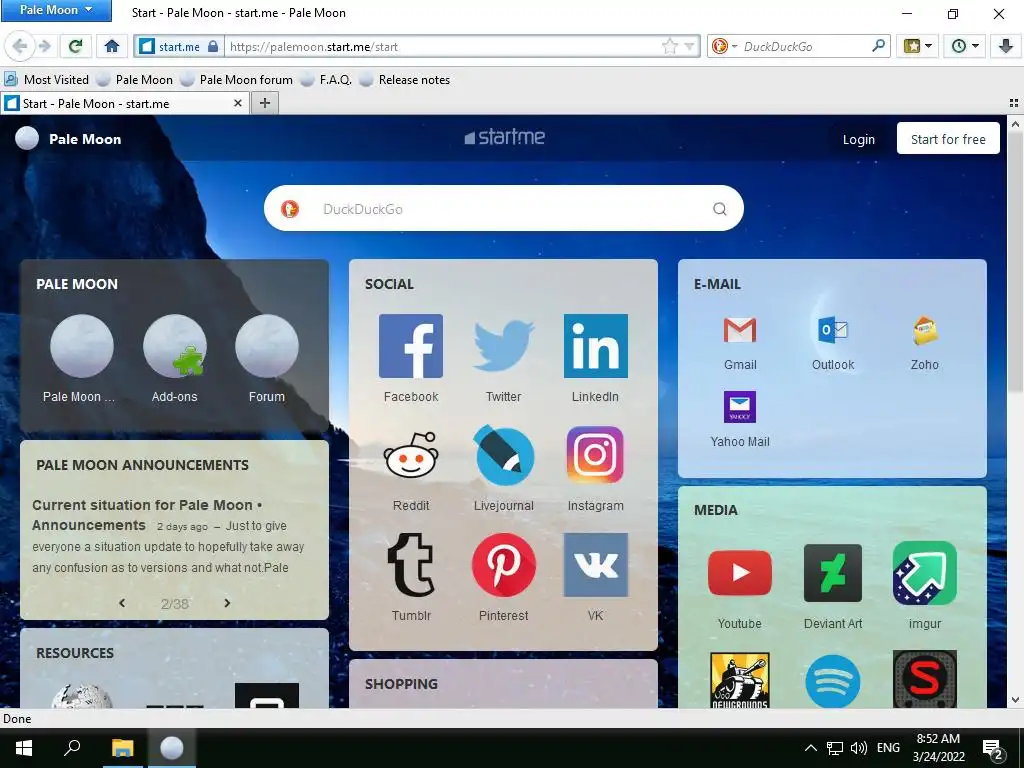Open the Facebook shortcut icon
The height and width of the screenshot is (768, 1024).
tap(411, 345)
